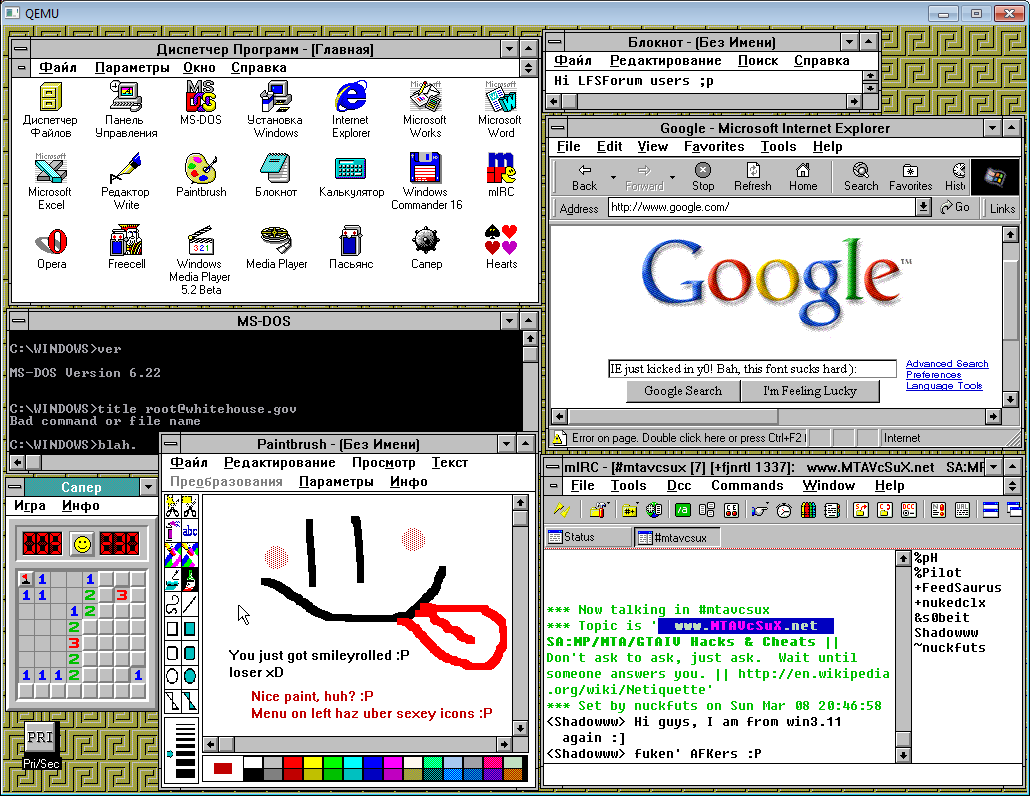Select the yellow color in Paintbrush palette

(313, 763)
